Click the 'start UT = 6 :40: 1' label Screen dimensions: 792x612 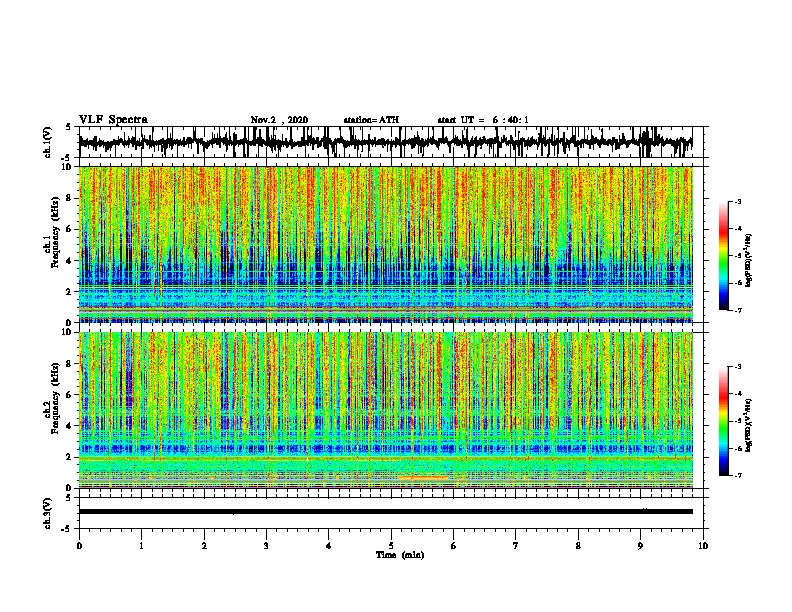coord(483,120)
